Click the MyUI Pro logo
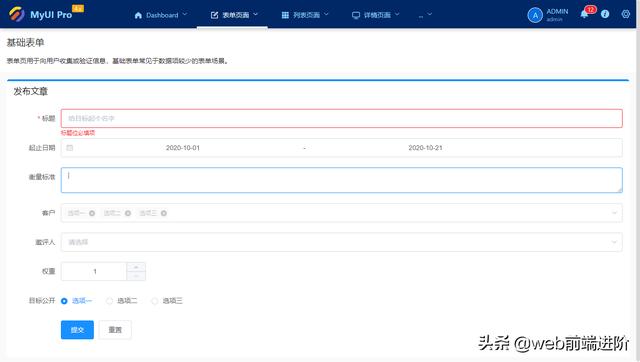Image resolution: width=640 pixels, height=362 pixels. [41, 14]
